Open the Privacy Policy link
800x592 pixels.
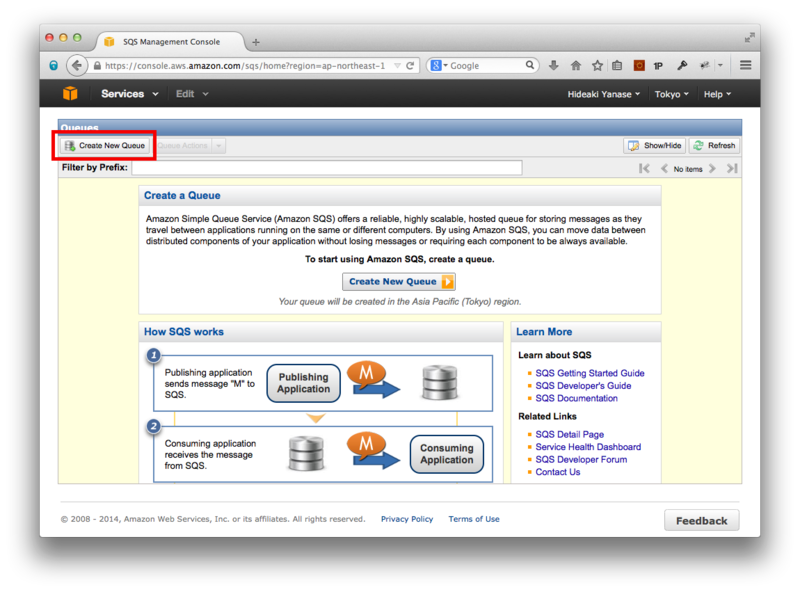pos(407,519)
